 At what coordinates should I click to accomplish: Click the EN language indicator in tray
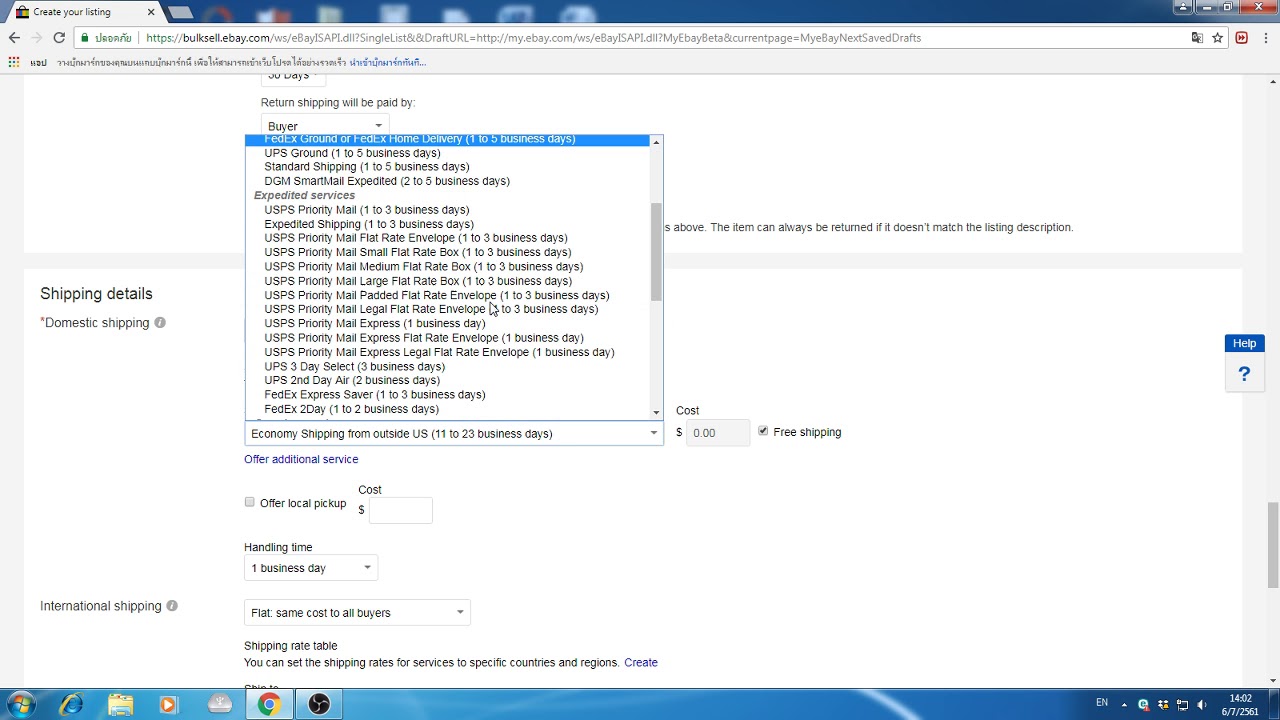(x=1102, y=703)
